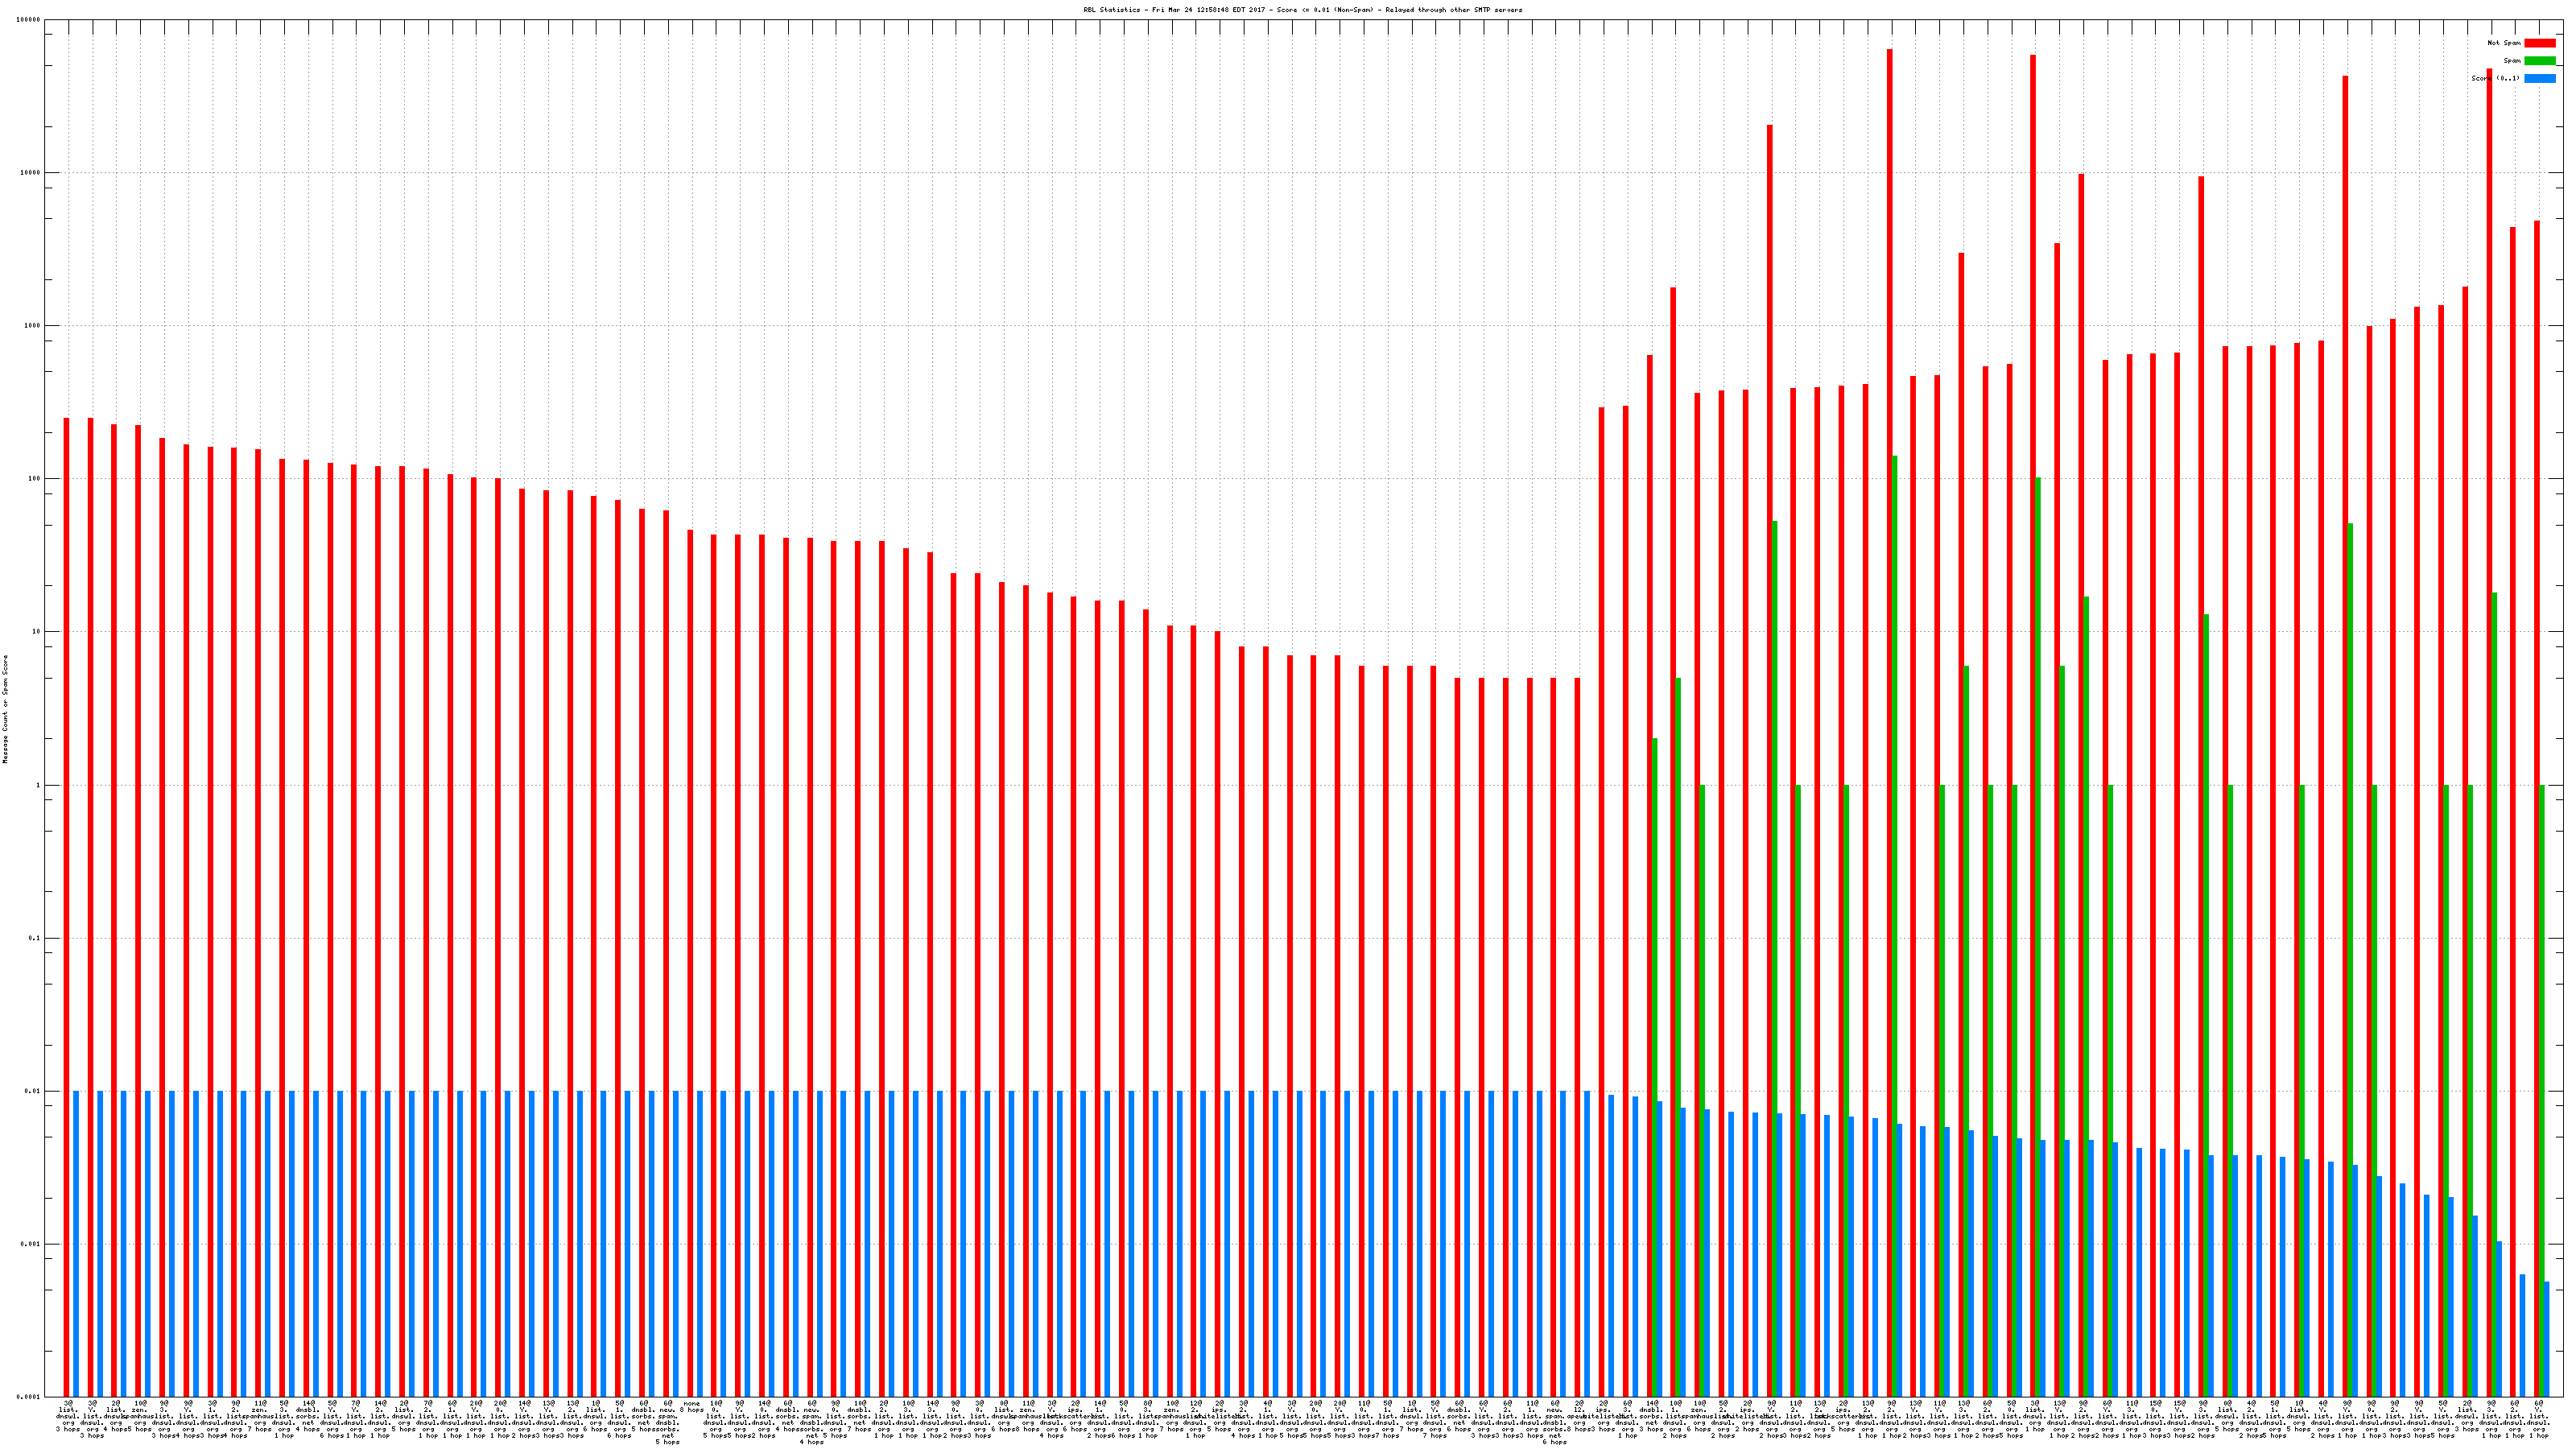This screenshot has width=2576, height=1449.
Task: Click the 'none 8 hops' x-axis label
Action: (x=691, y=1408)
